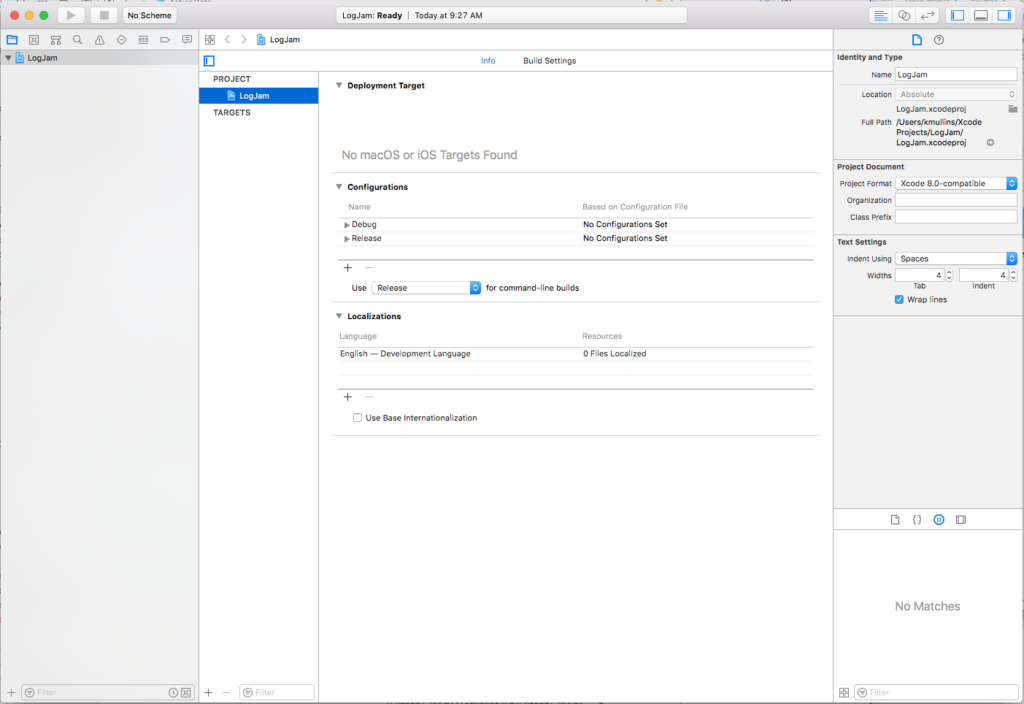Open the Report navigator

[187, 39]
